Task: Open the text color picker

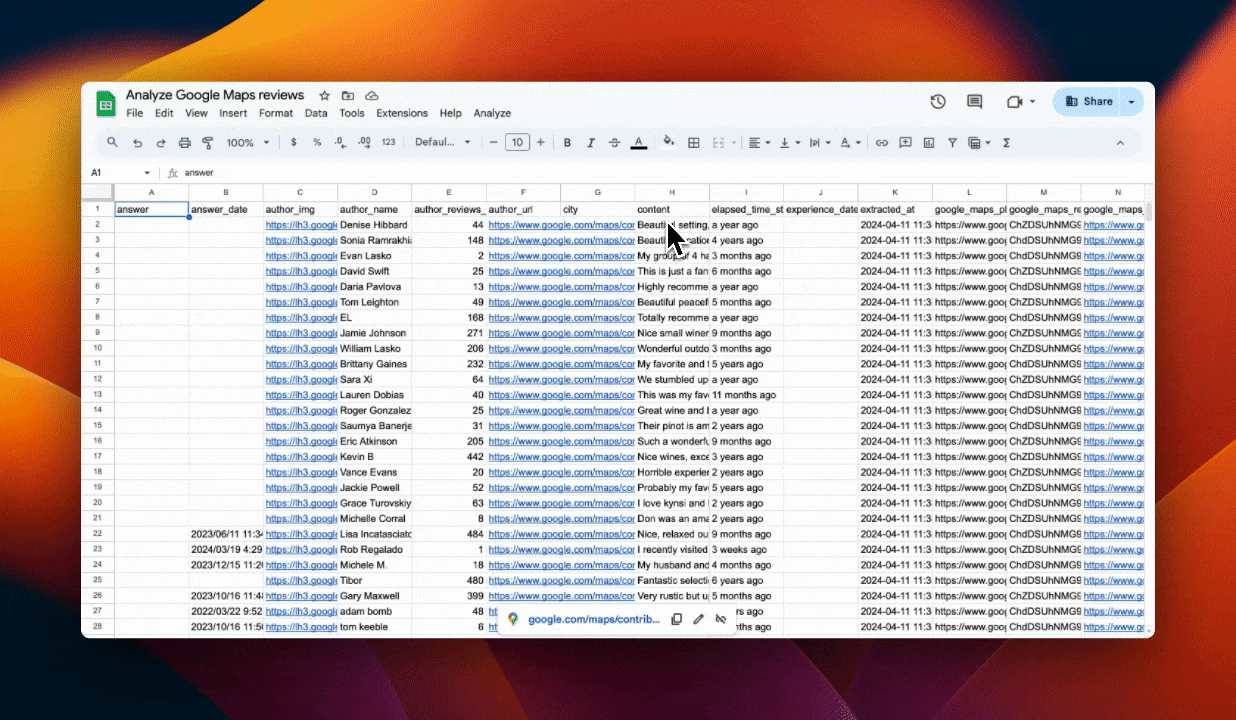Action: tap(639, 143)
